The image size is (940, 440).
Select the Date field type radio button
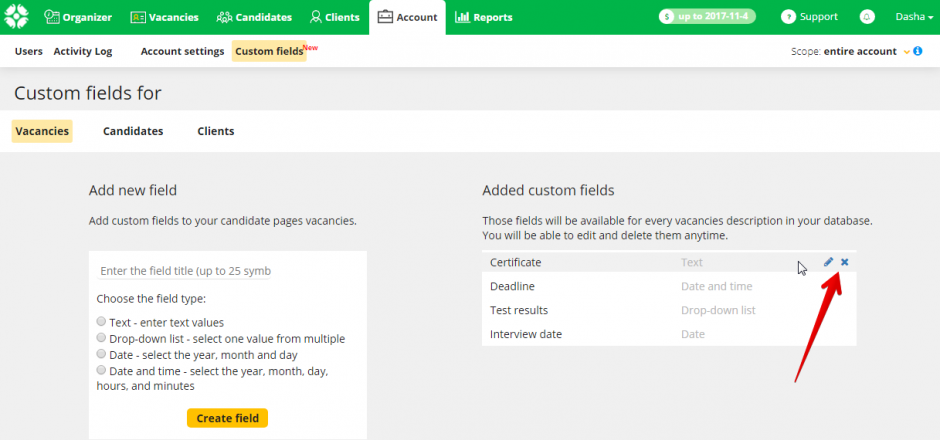coord(101,354)
